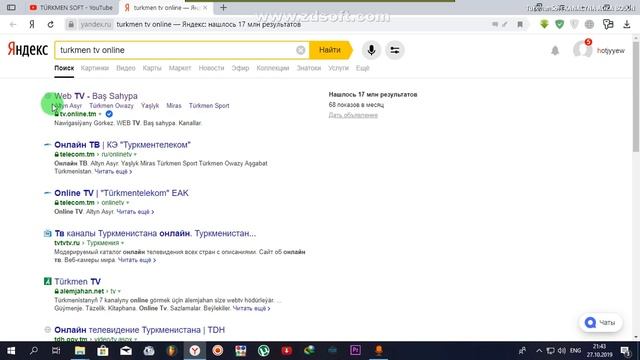Open Yandex Browser icon in taskbar

[x=195, y=351]
